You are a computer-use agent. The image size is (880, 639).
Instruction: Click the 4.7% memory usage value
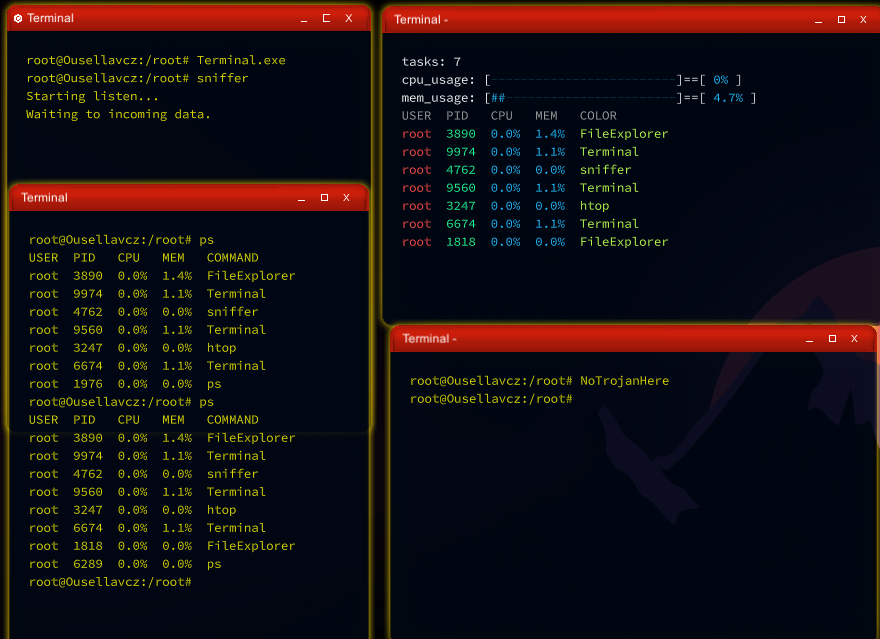[x=728, y=98]
